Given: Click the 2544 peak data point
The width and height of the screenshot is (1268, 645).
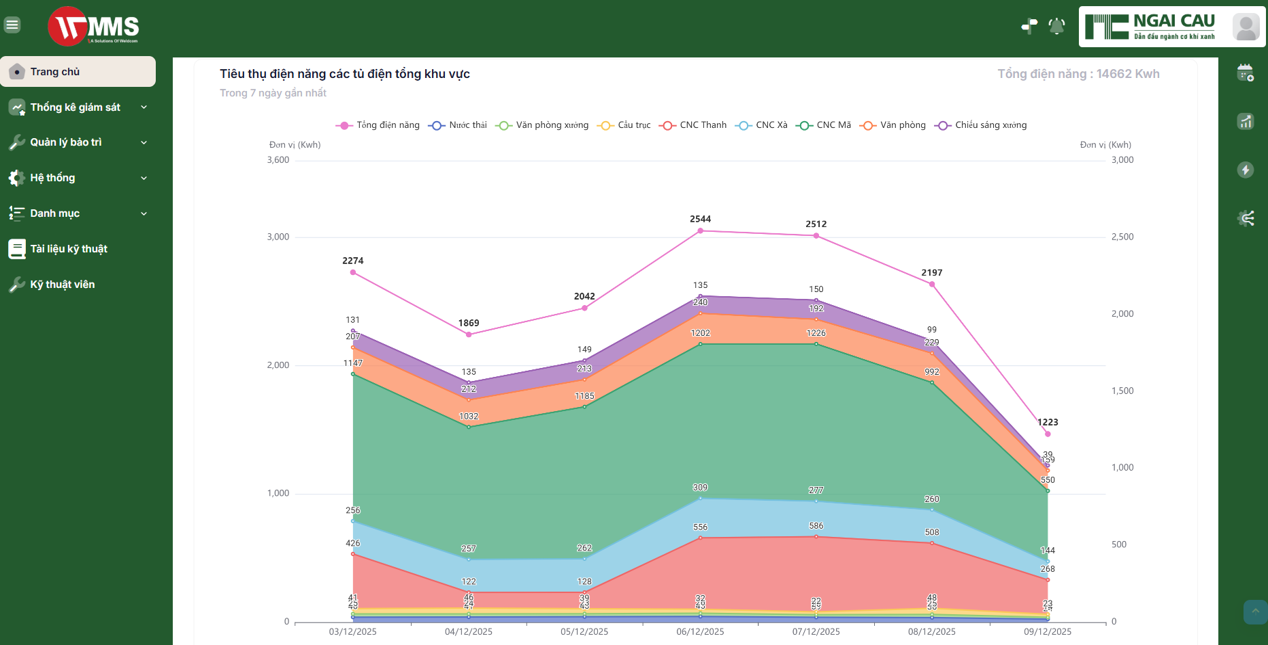Looking at the screenshot, I should pos(700,231).
